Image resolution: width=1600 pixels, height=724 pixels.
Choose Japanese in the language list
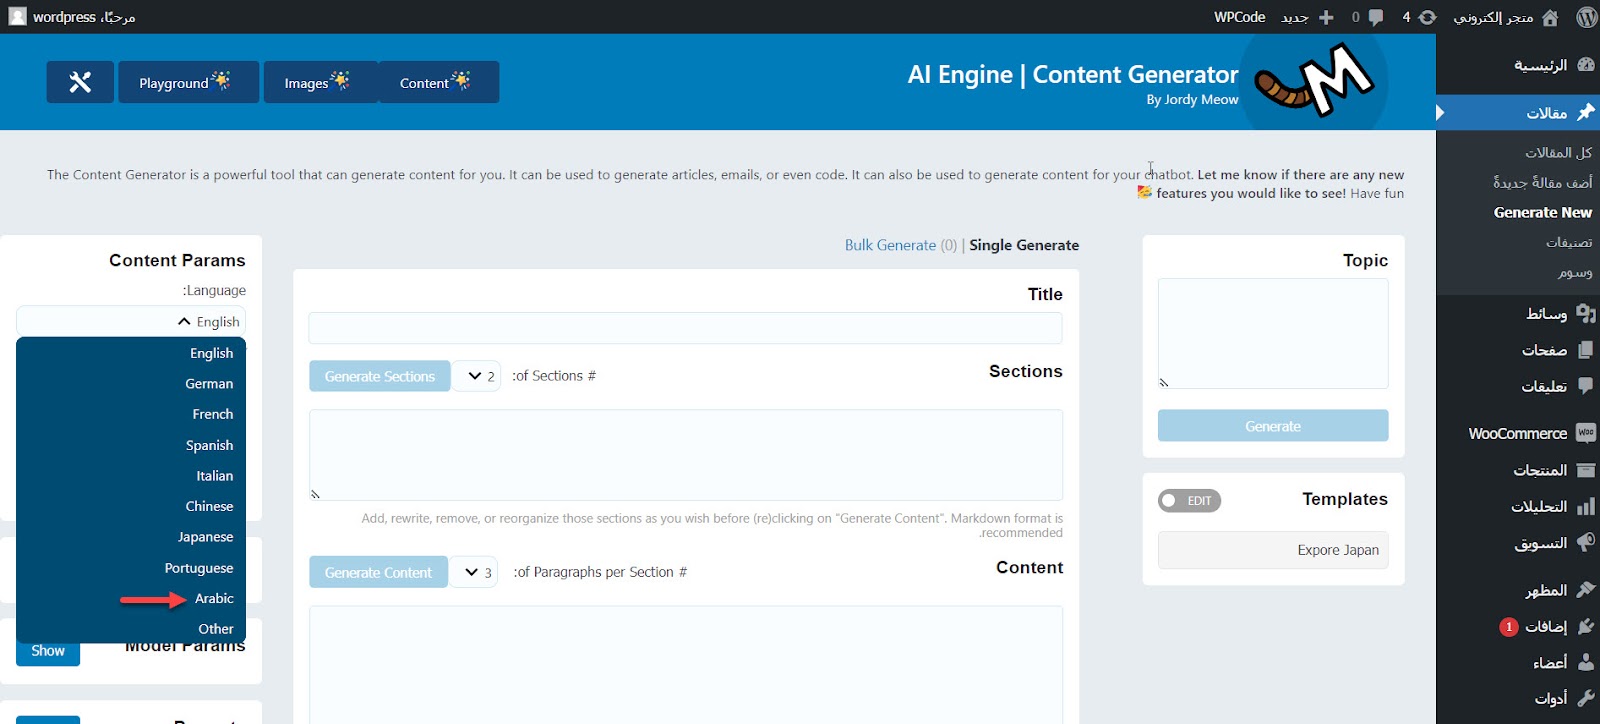pyautogui.click(x=205, y=537)
